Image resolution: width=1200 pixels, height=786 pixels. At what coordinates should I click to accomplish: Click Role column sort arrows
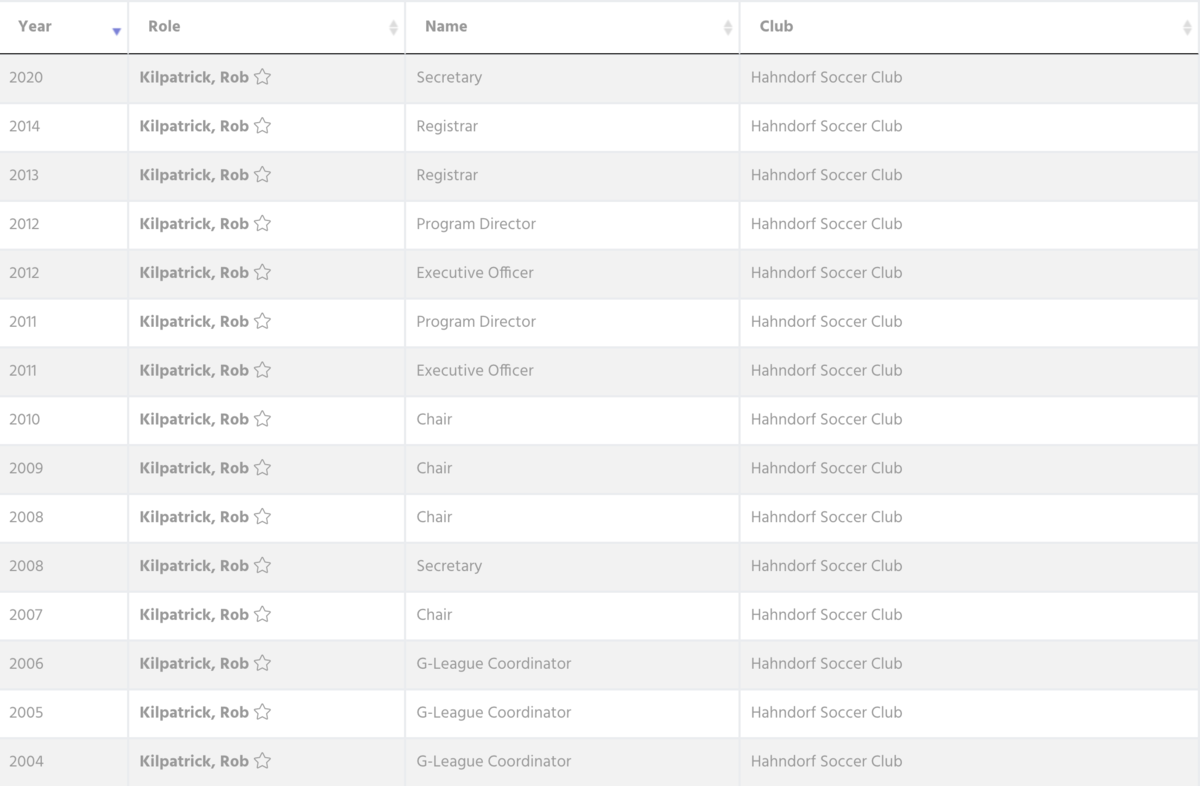(393, 28)
